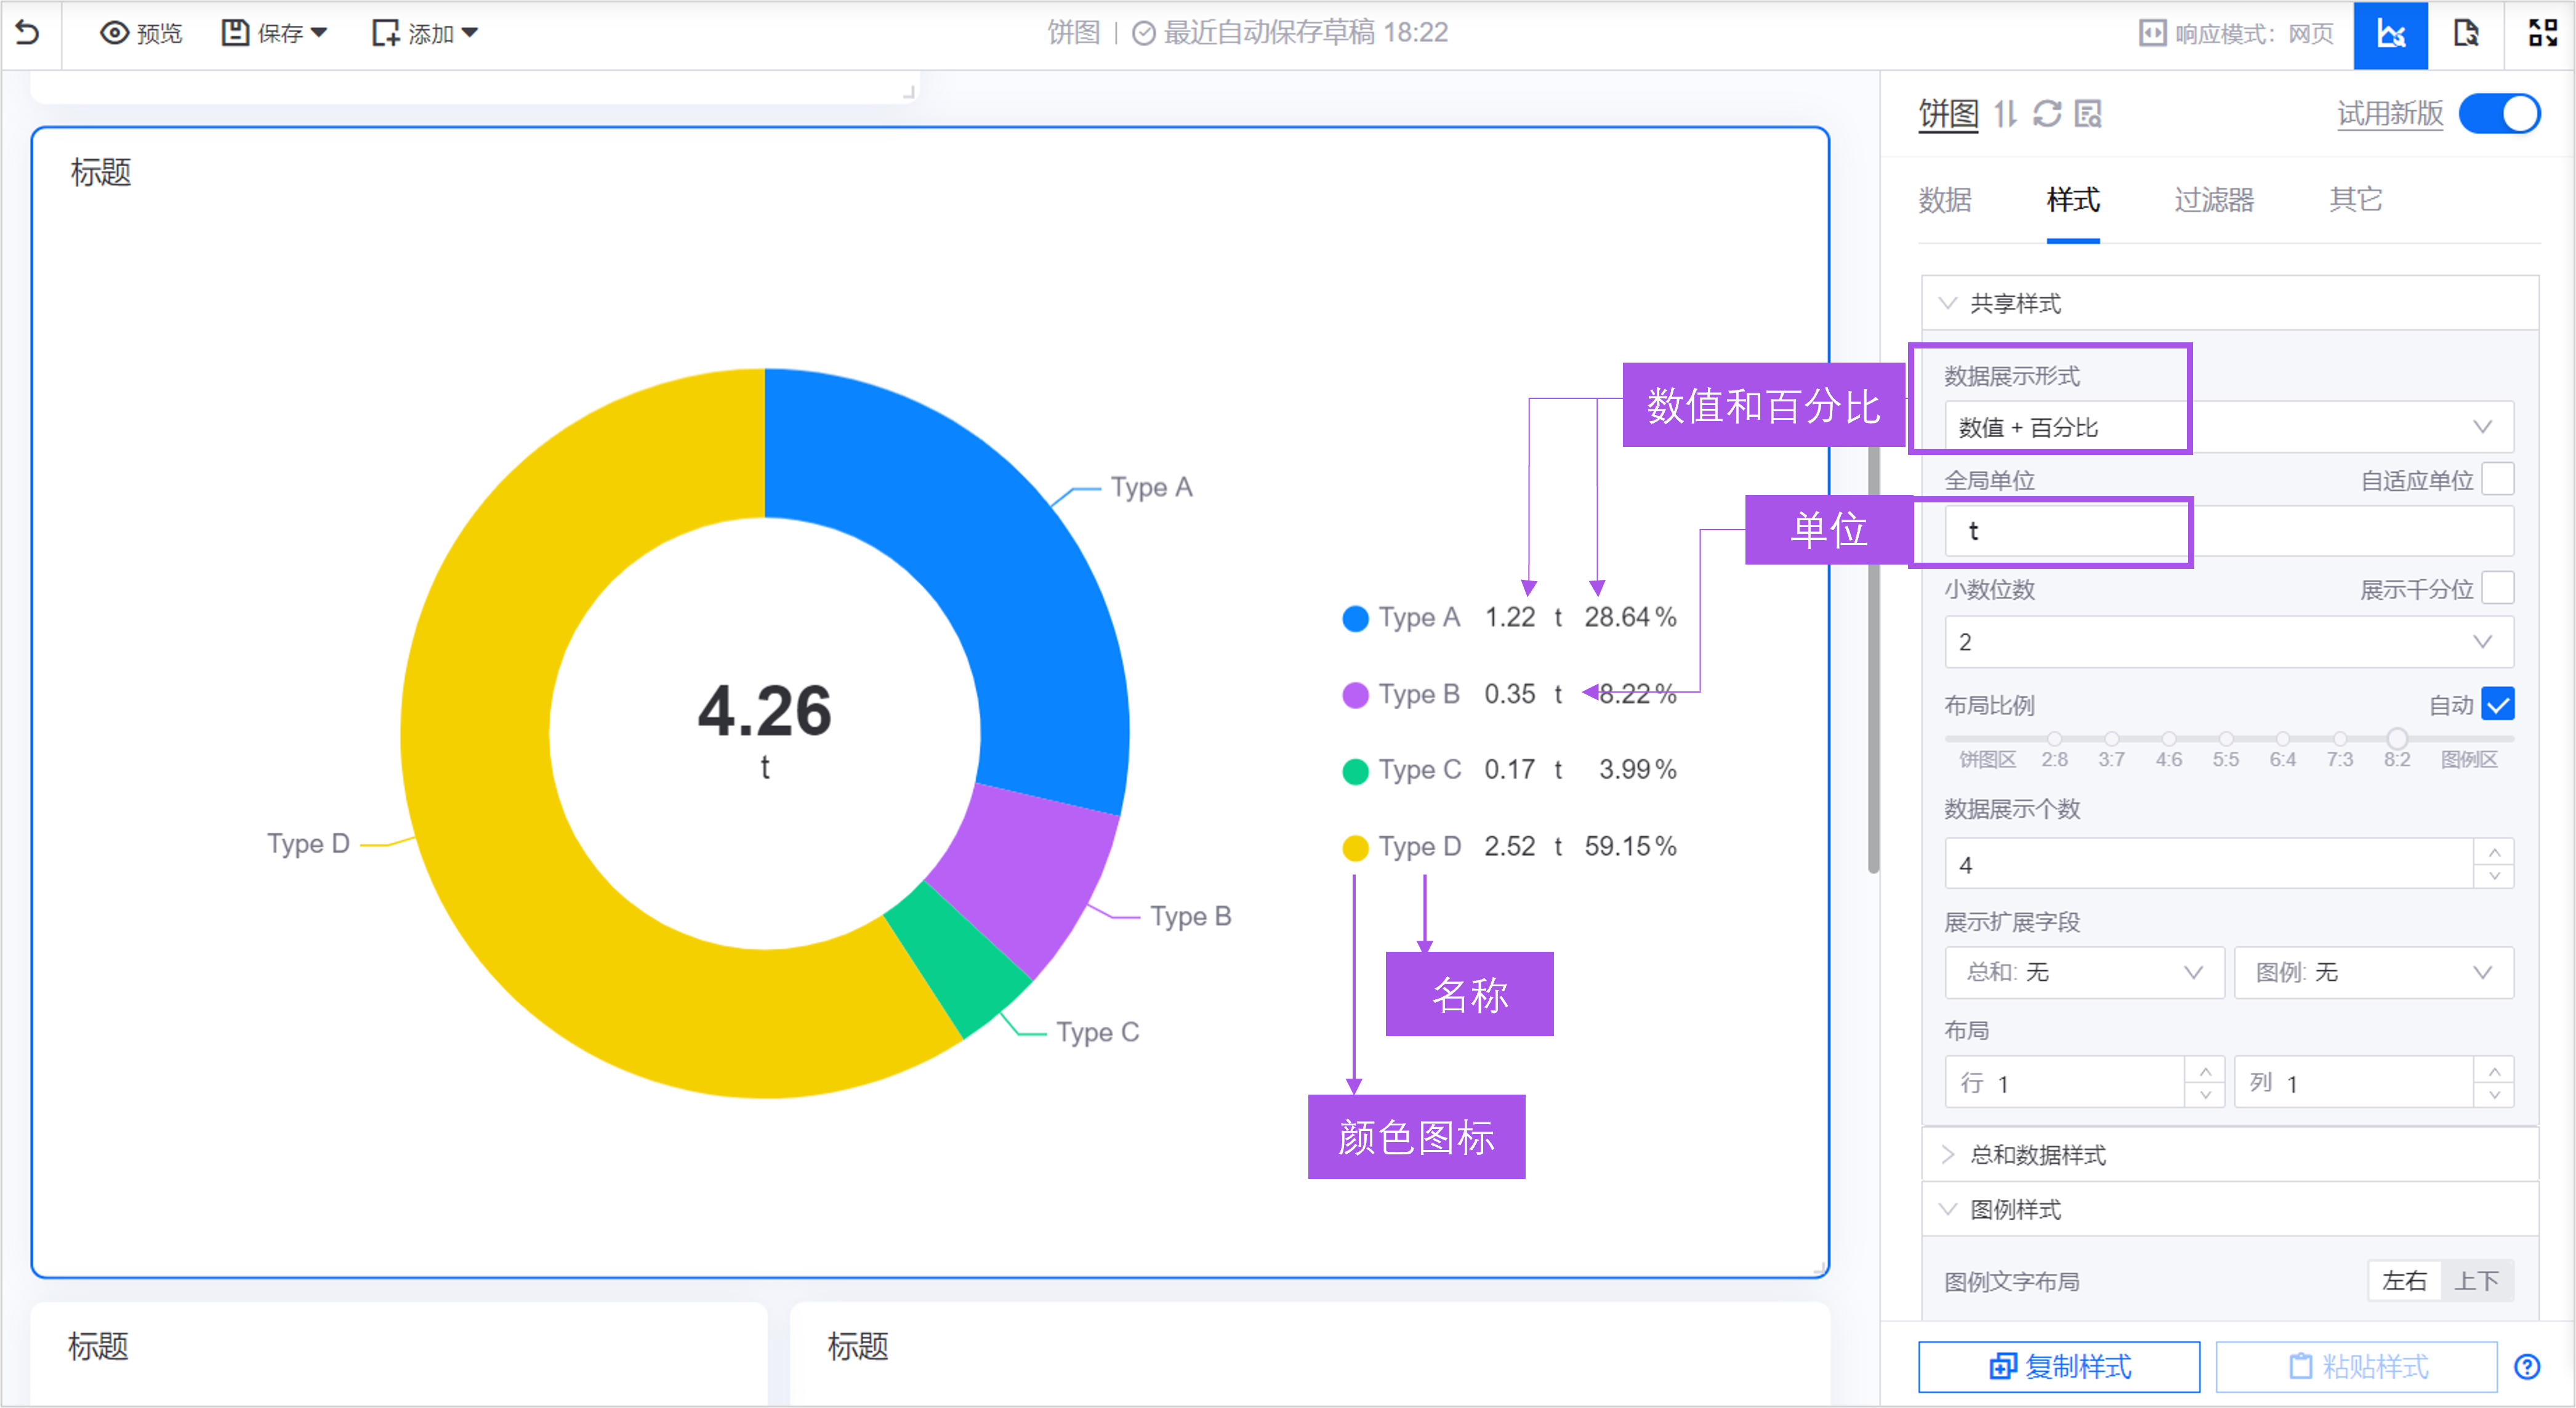The width and height of the screenshot is (2576, 1408).
Task: Expand the 总和数据样式 section
Action: [x=2037, y=1155]
